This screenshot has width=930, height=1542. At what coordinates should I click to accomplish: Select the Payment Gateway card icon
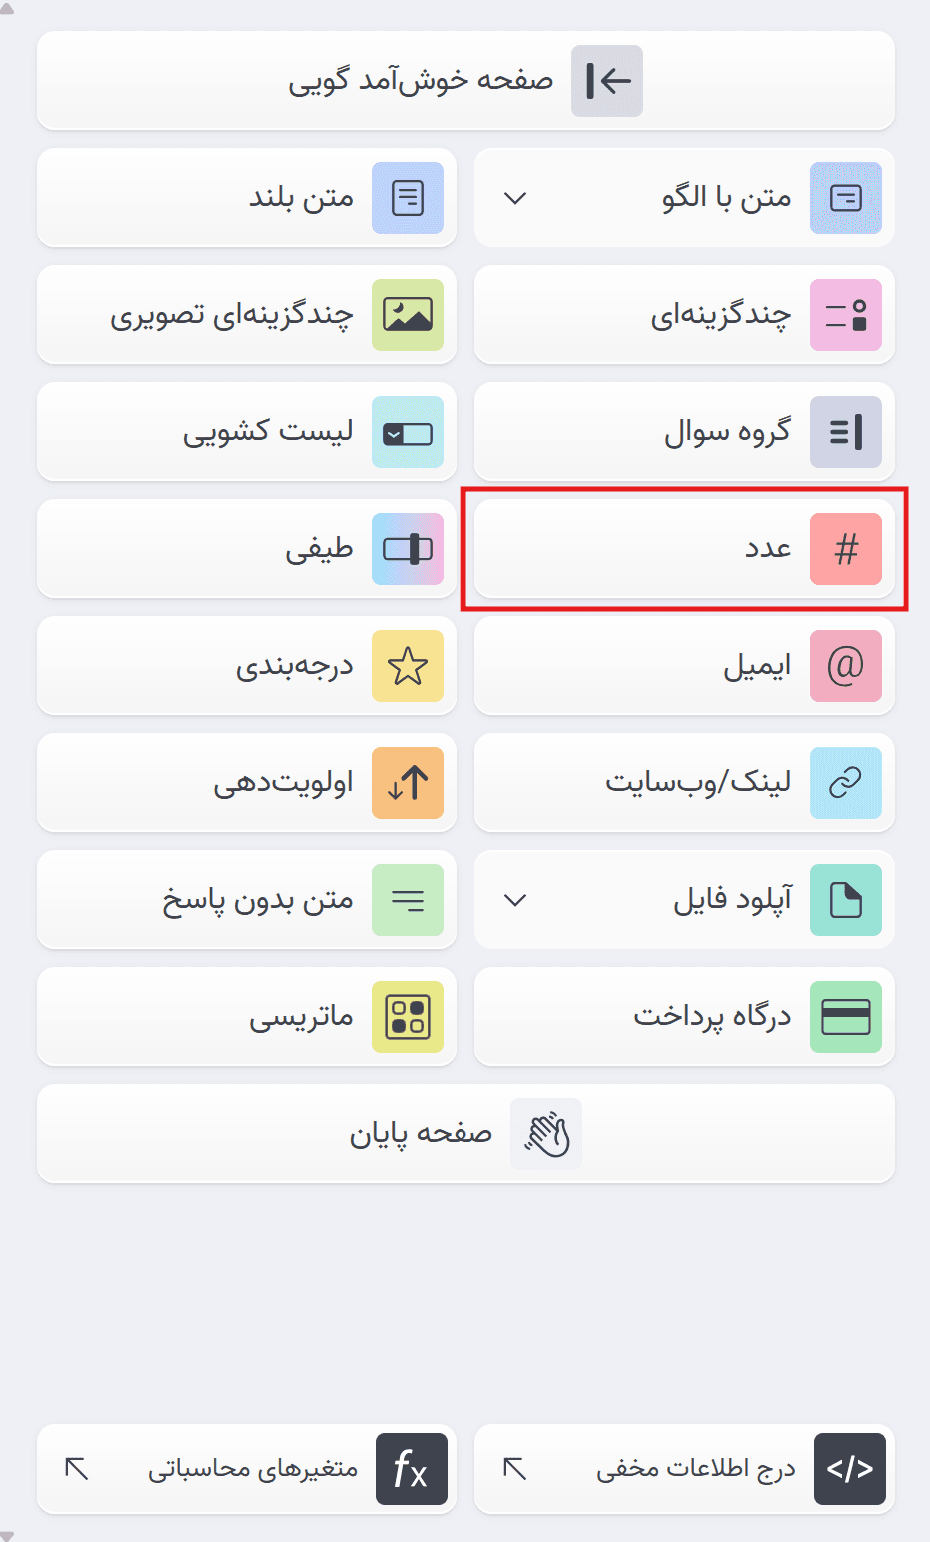point(846,1017)
